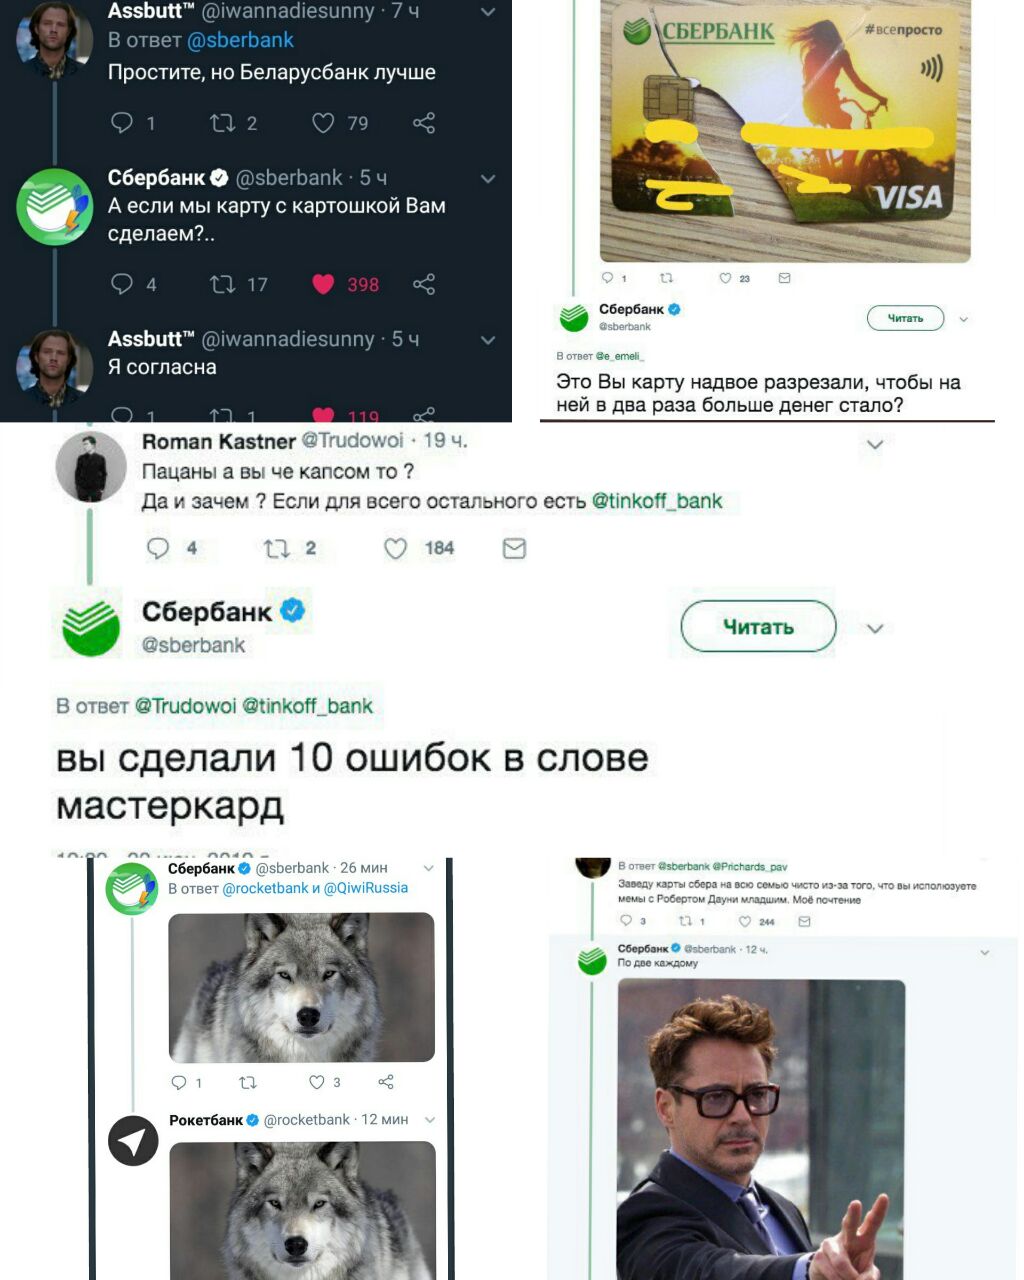This screenshot has height=1280, width=1024.
Task: Like the "Простите, но Беларусбанк лучше" tweet
Action: tap(323, 123)
